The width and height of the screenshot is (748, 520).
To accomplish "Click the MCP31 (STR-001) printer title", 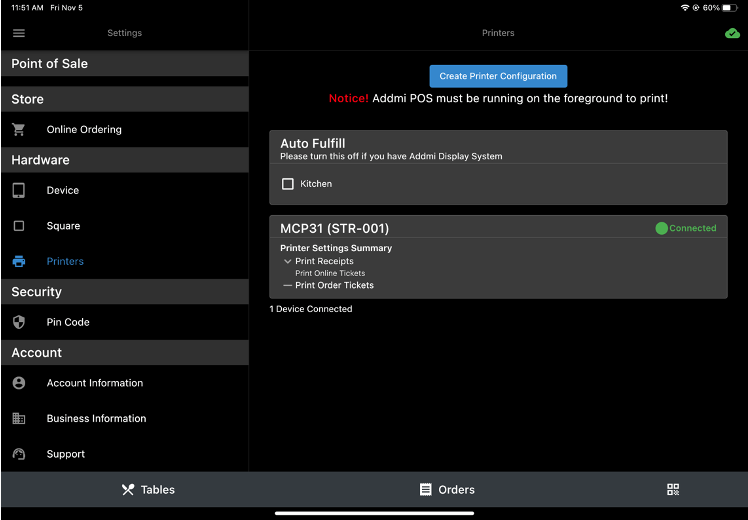I will [x=334, y=229].
